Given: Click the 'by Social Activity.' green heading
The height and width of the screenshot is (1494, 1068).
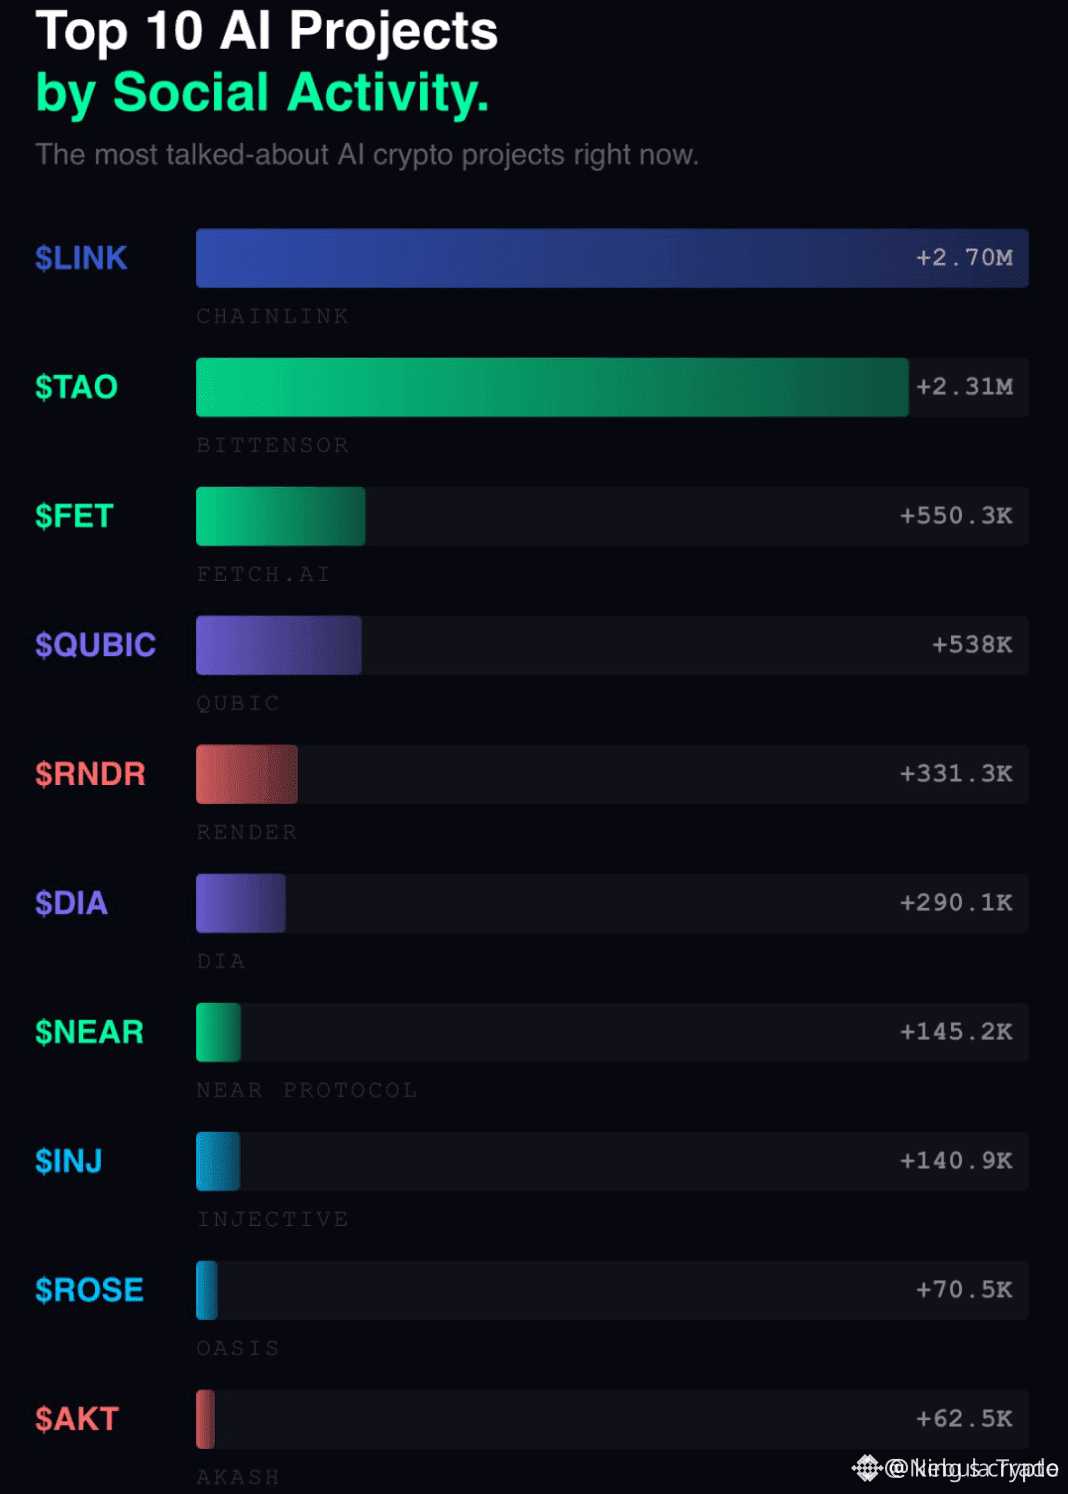Looking at the screenshot, I should click(x=262, y=93).
